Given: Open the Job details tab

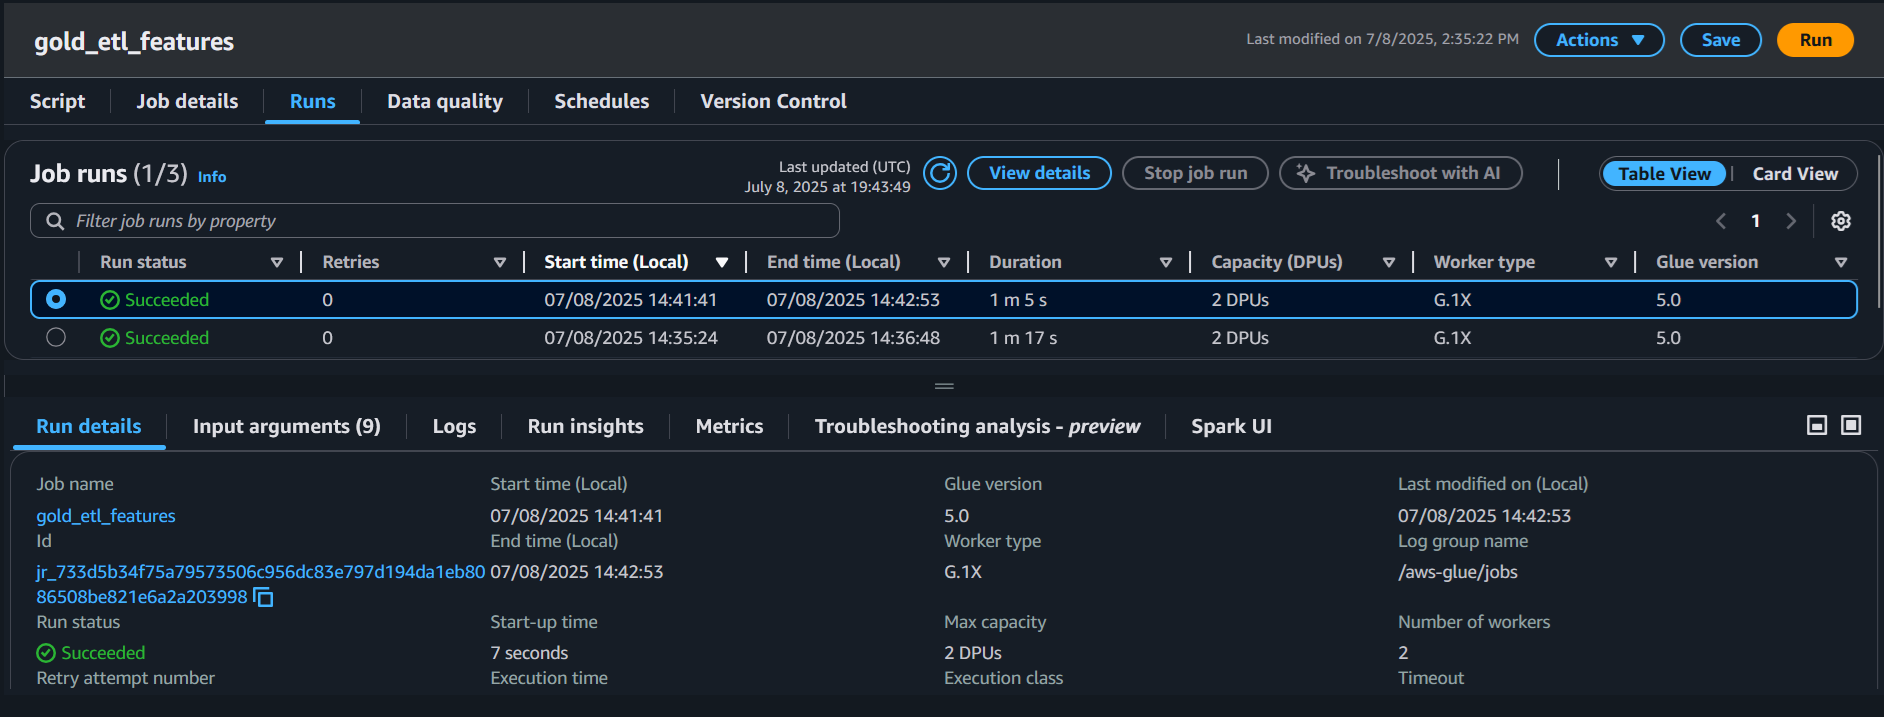Looking at the screenshot, I should pyautogui.click(x=187, y=101).
